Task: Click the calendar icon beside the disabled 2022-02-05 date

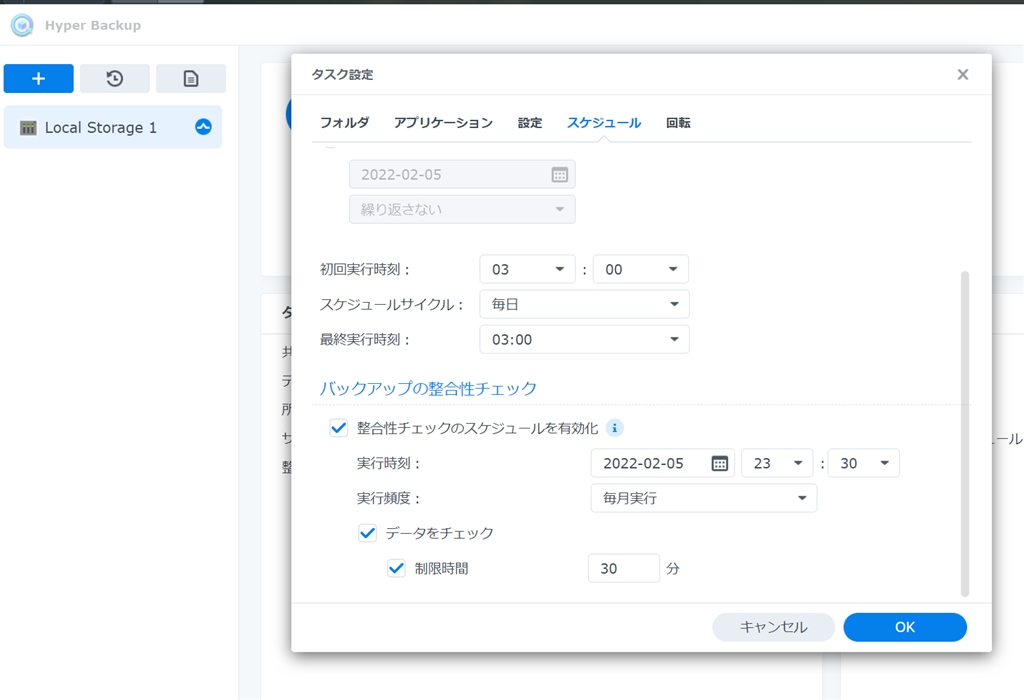Action: [560, 174]
